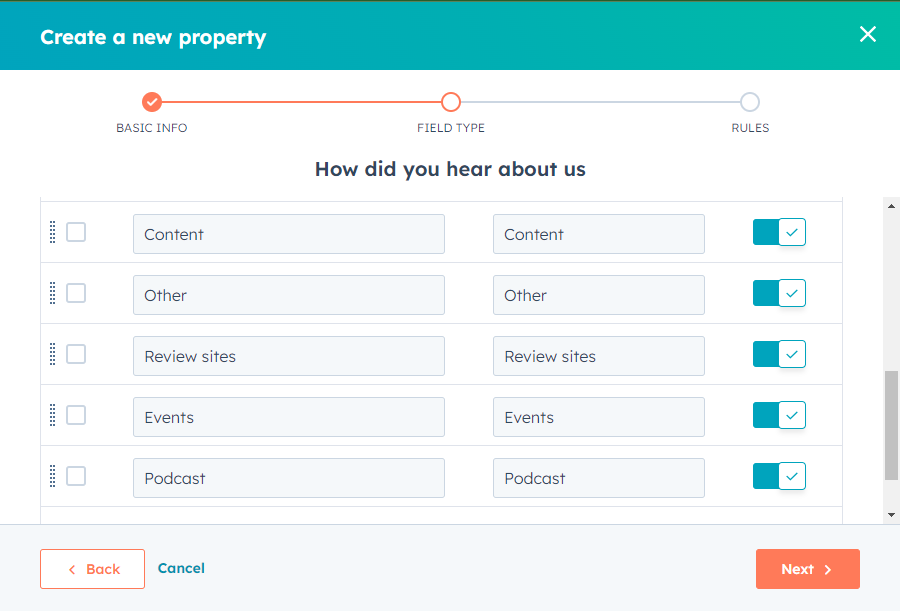Click the Basic Info step checkmark circle
900x611 pixels.
click(152, 102)
